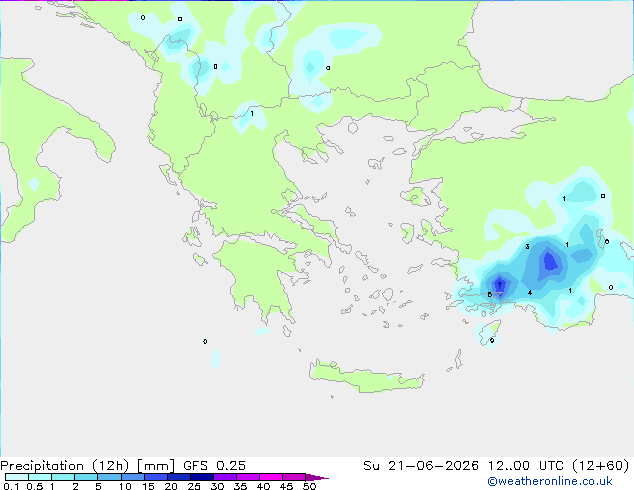This screenshot has height=490, width=634.
Task: Click the 1–2 mm legend color swatch
Action: pos(63,477)
